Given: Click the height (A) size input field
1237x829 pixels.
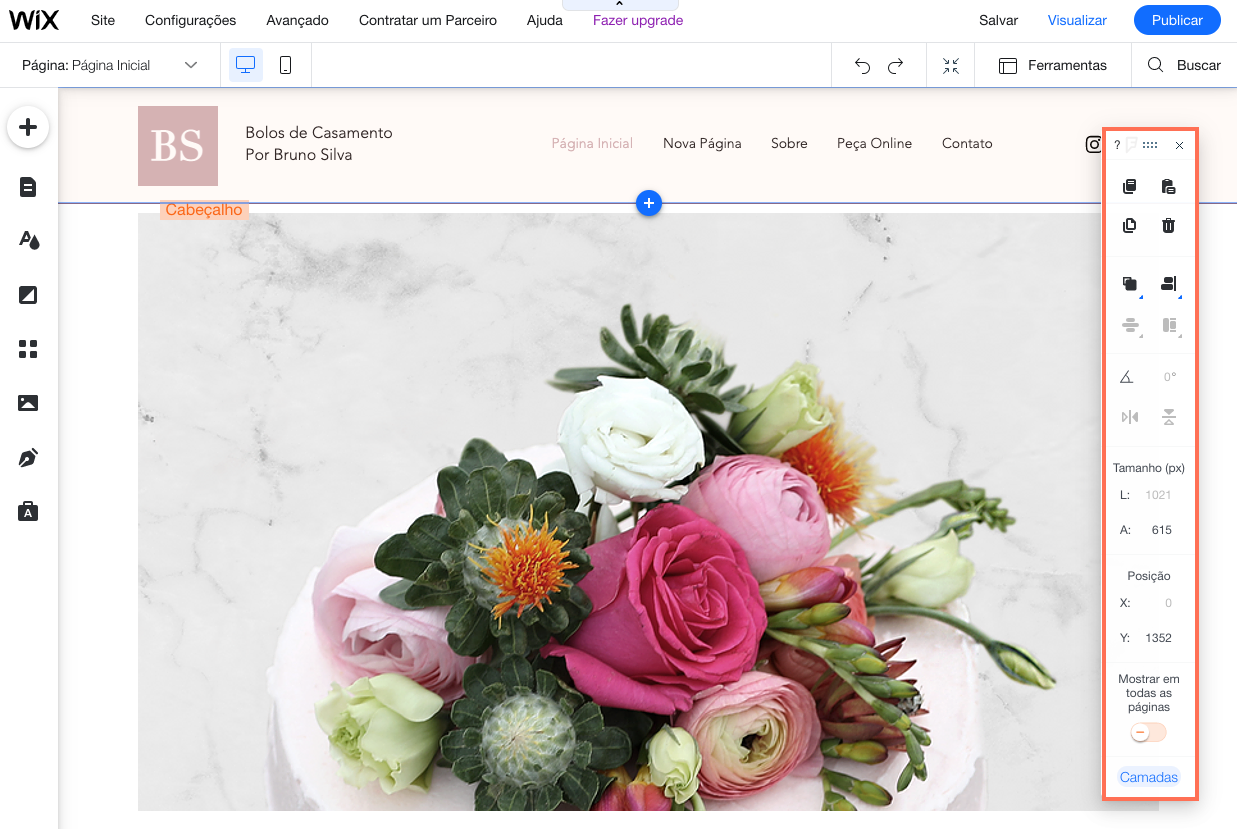Looking at the screenshot, I should click(1160, 530).
